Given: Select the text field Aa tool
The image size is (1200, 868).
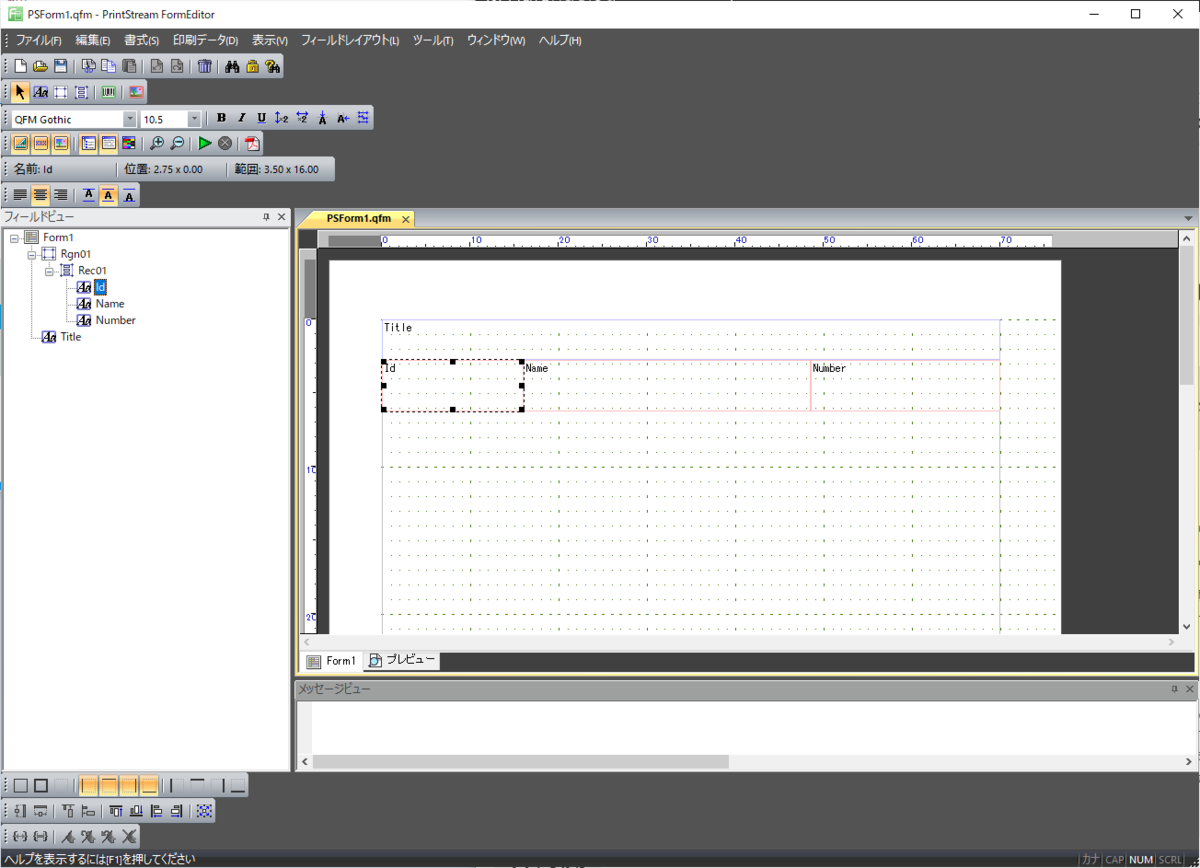Looking at the screenshot, I should [40, 92].
